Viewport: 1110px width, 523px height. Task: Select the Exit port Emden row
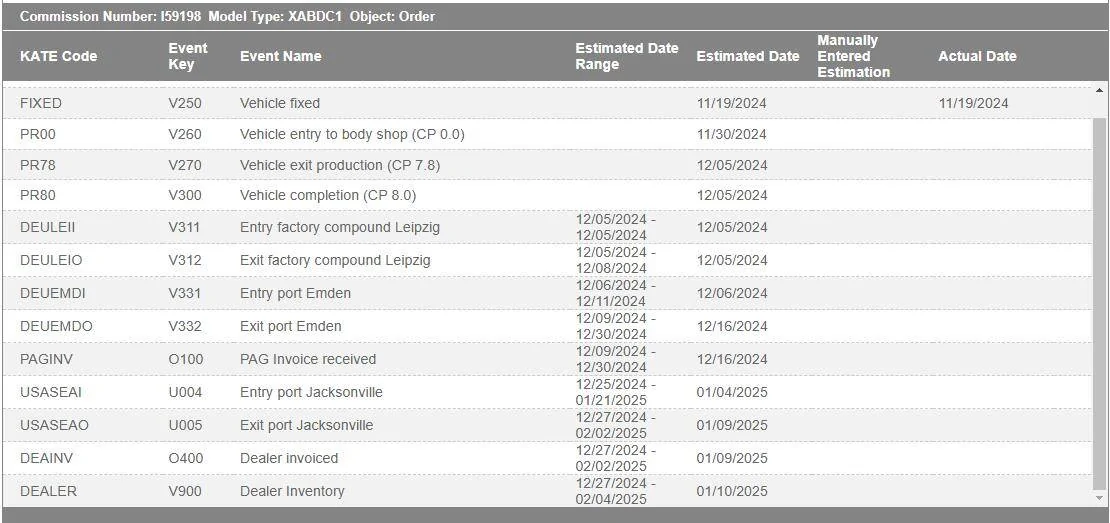pos(290,326)
